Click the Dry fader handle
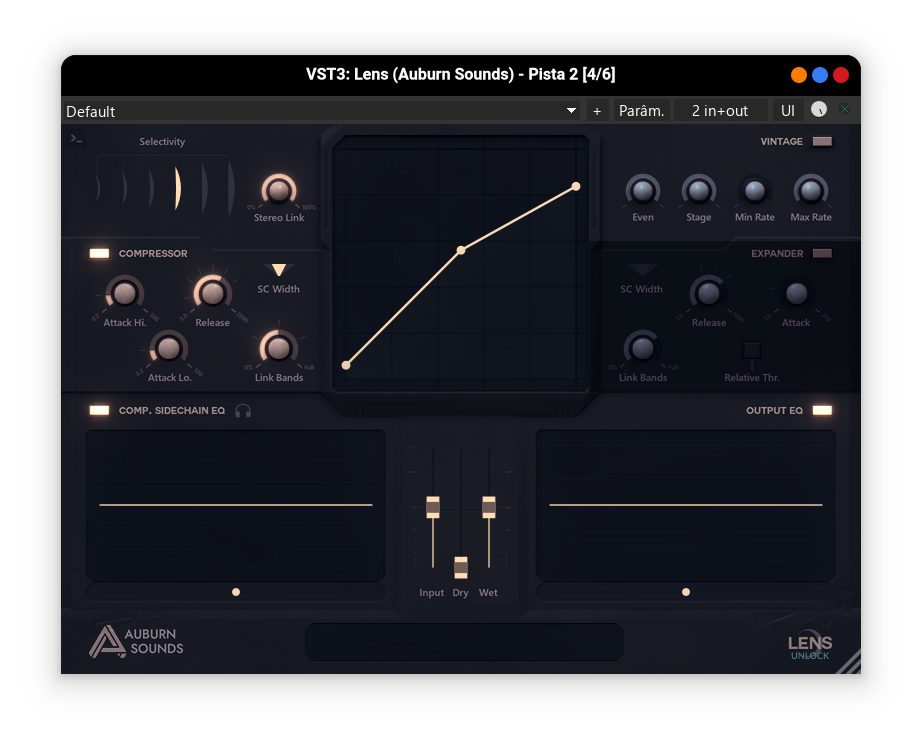Viewport: 922px width, 741px height. coord(460,567)
